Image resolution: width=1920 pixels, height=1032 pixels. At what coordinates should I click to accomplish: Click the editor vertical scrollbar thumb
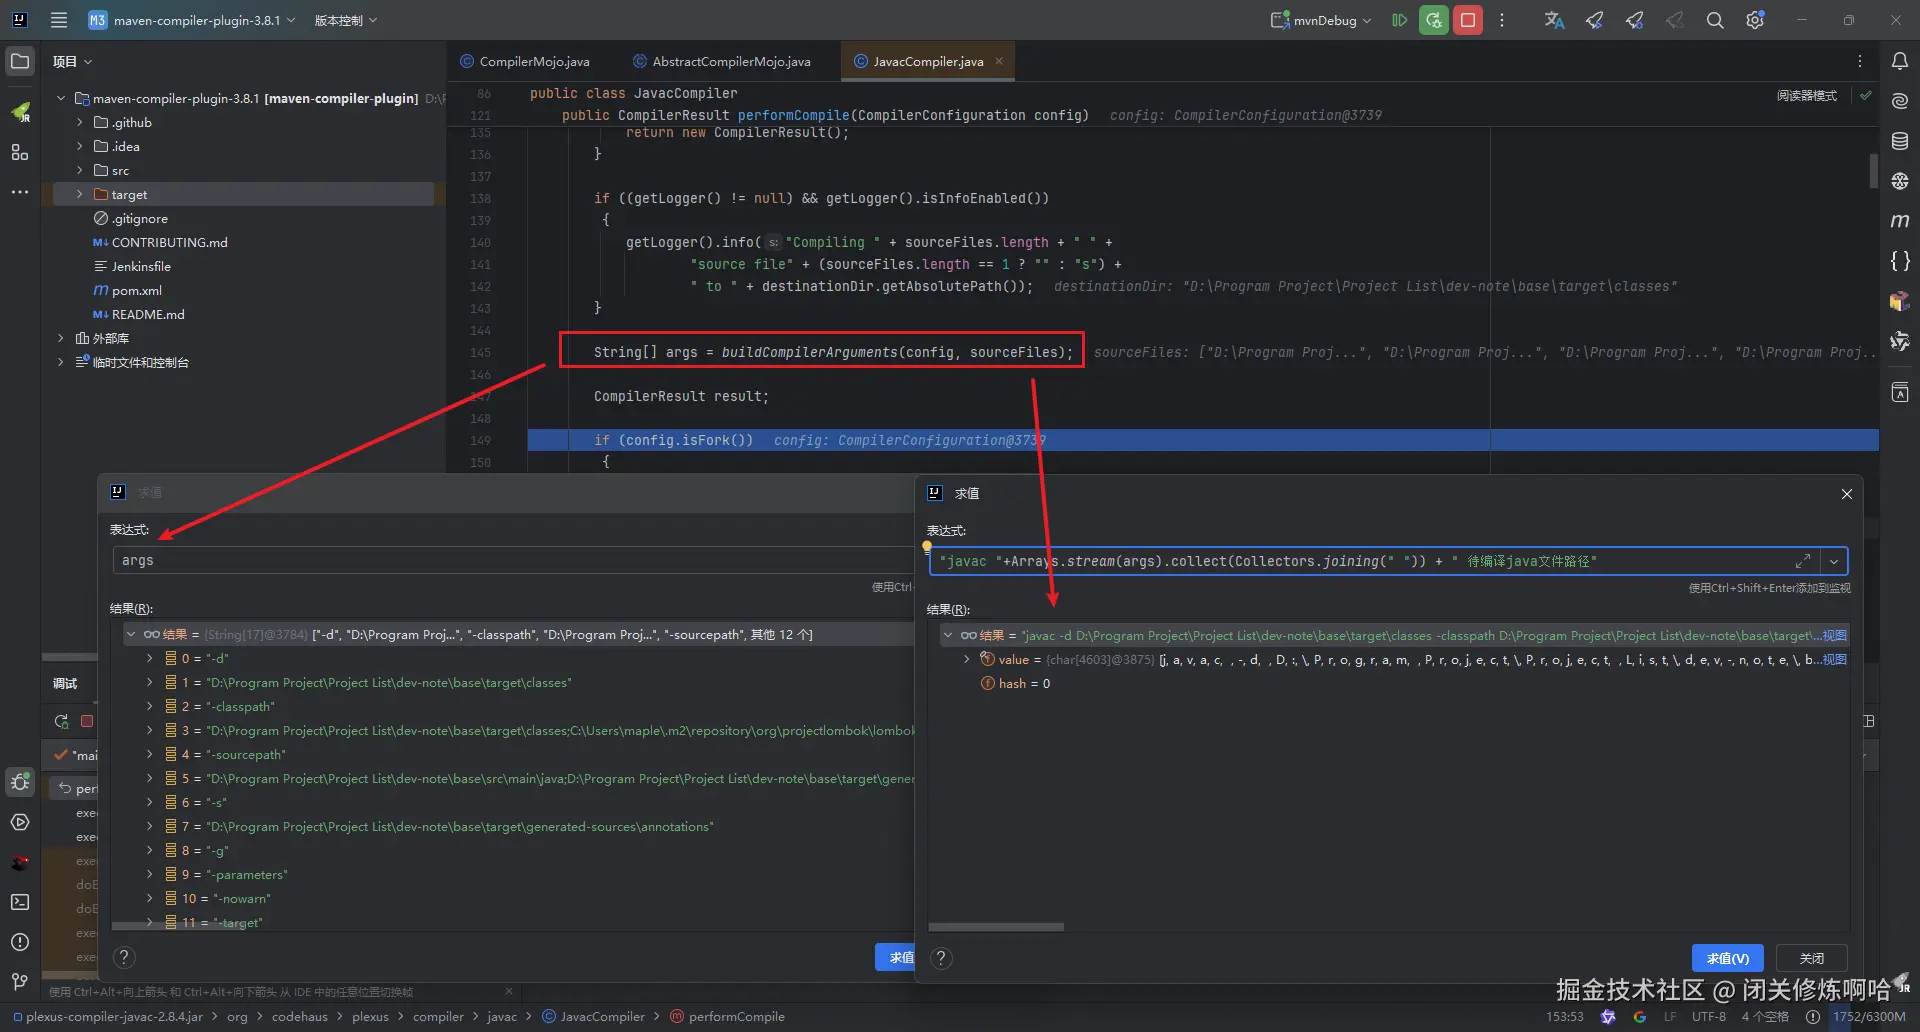point(1873,170)
